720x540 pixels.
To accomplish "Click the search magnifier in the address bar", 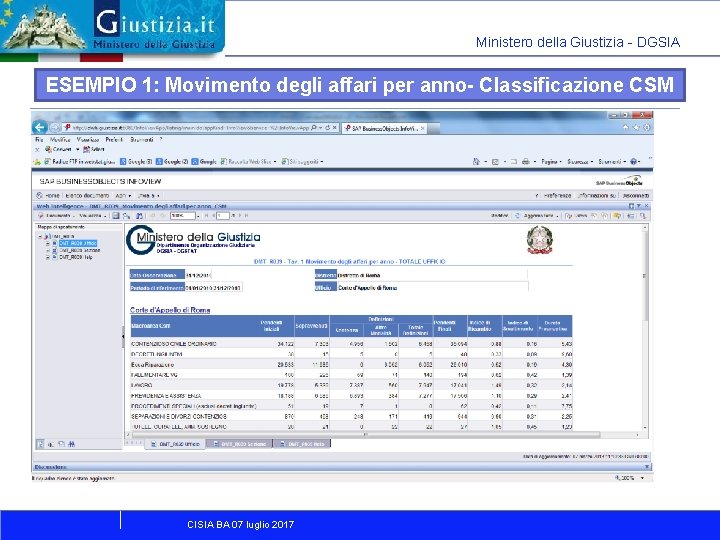I will (x=314, y=128).
